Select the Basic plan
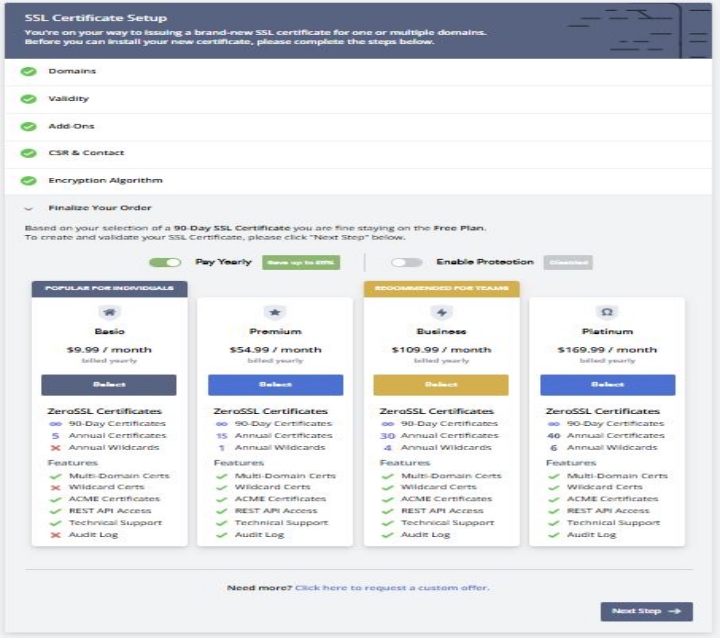Screen dimensions: 720x638 pos(109,385)
